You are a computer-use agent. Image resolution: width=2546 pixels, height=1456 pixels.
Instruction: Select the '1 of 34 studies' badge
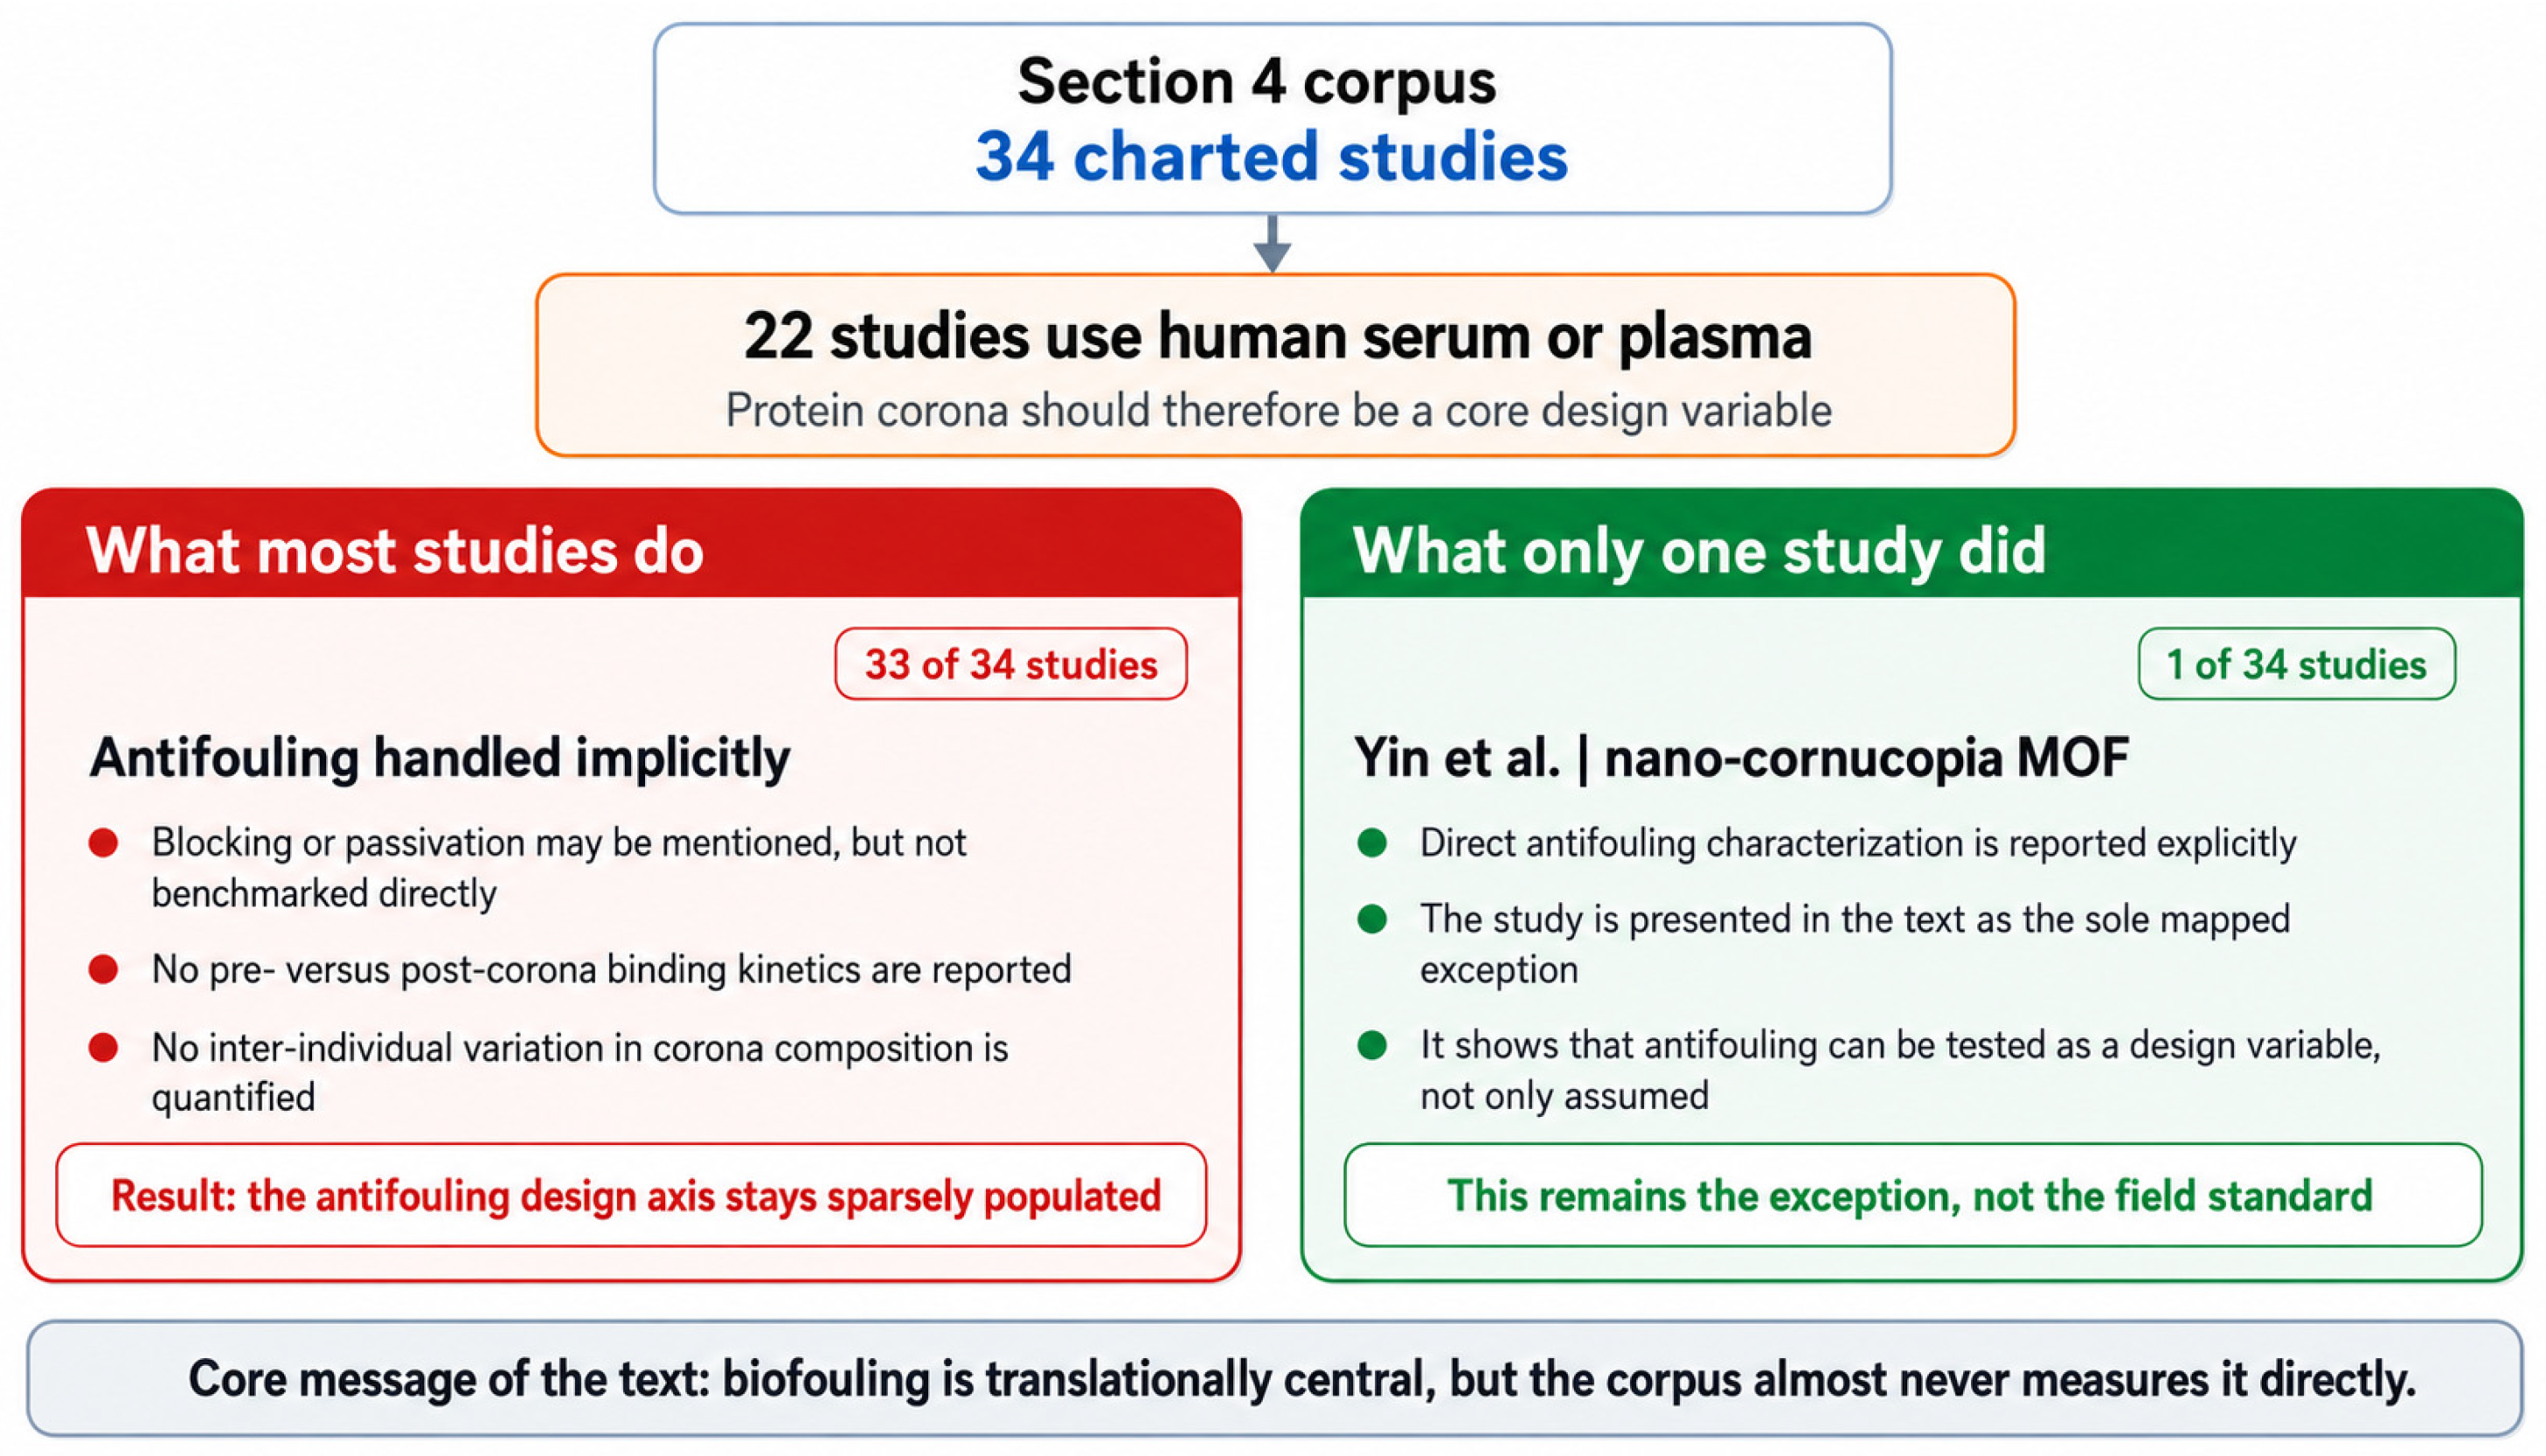pyautogui.click(x=2296, y=664)
